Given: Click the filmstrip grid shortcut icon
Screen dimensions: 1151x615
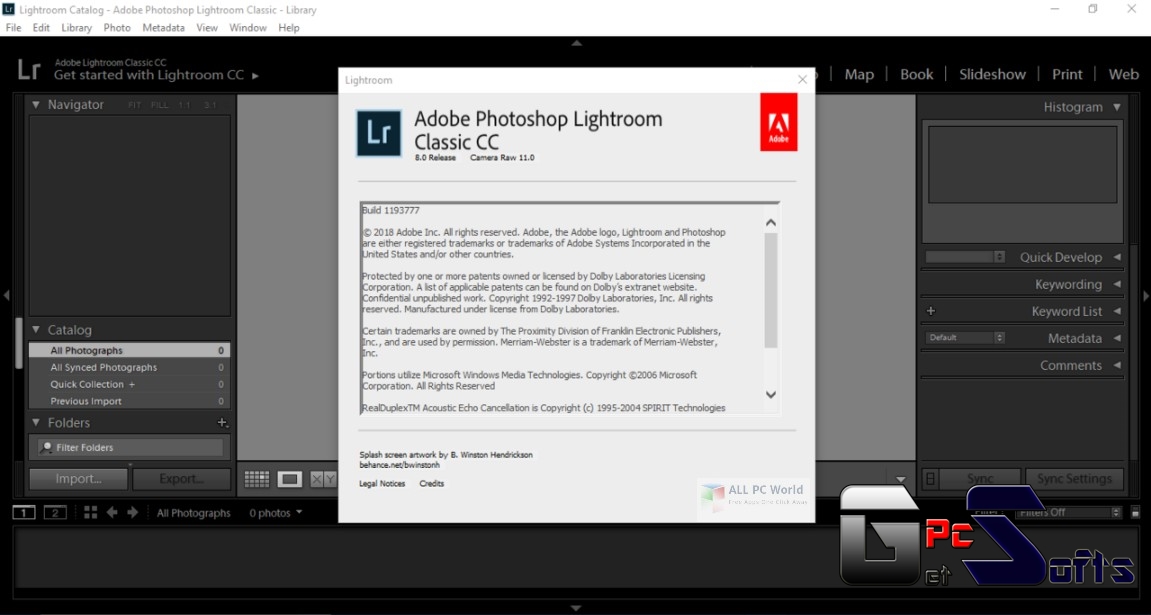Looking at the screenshot, I should (x=90, y=512).
